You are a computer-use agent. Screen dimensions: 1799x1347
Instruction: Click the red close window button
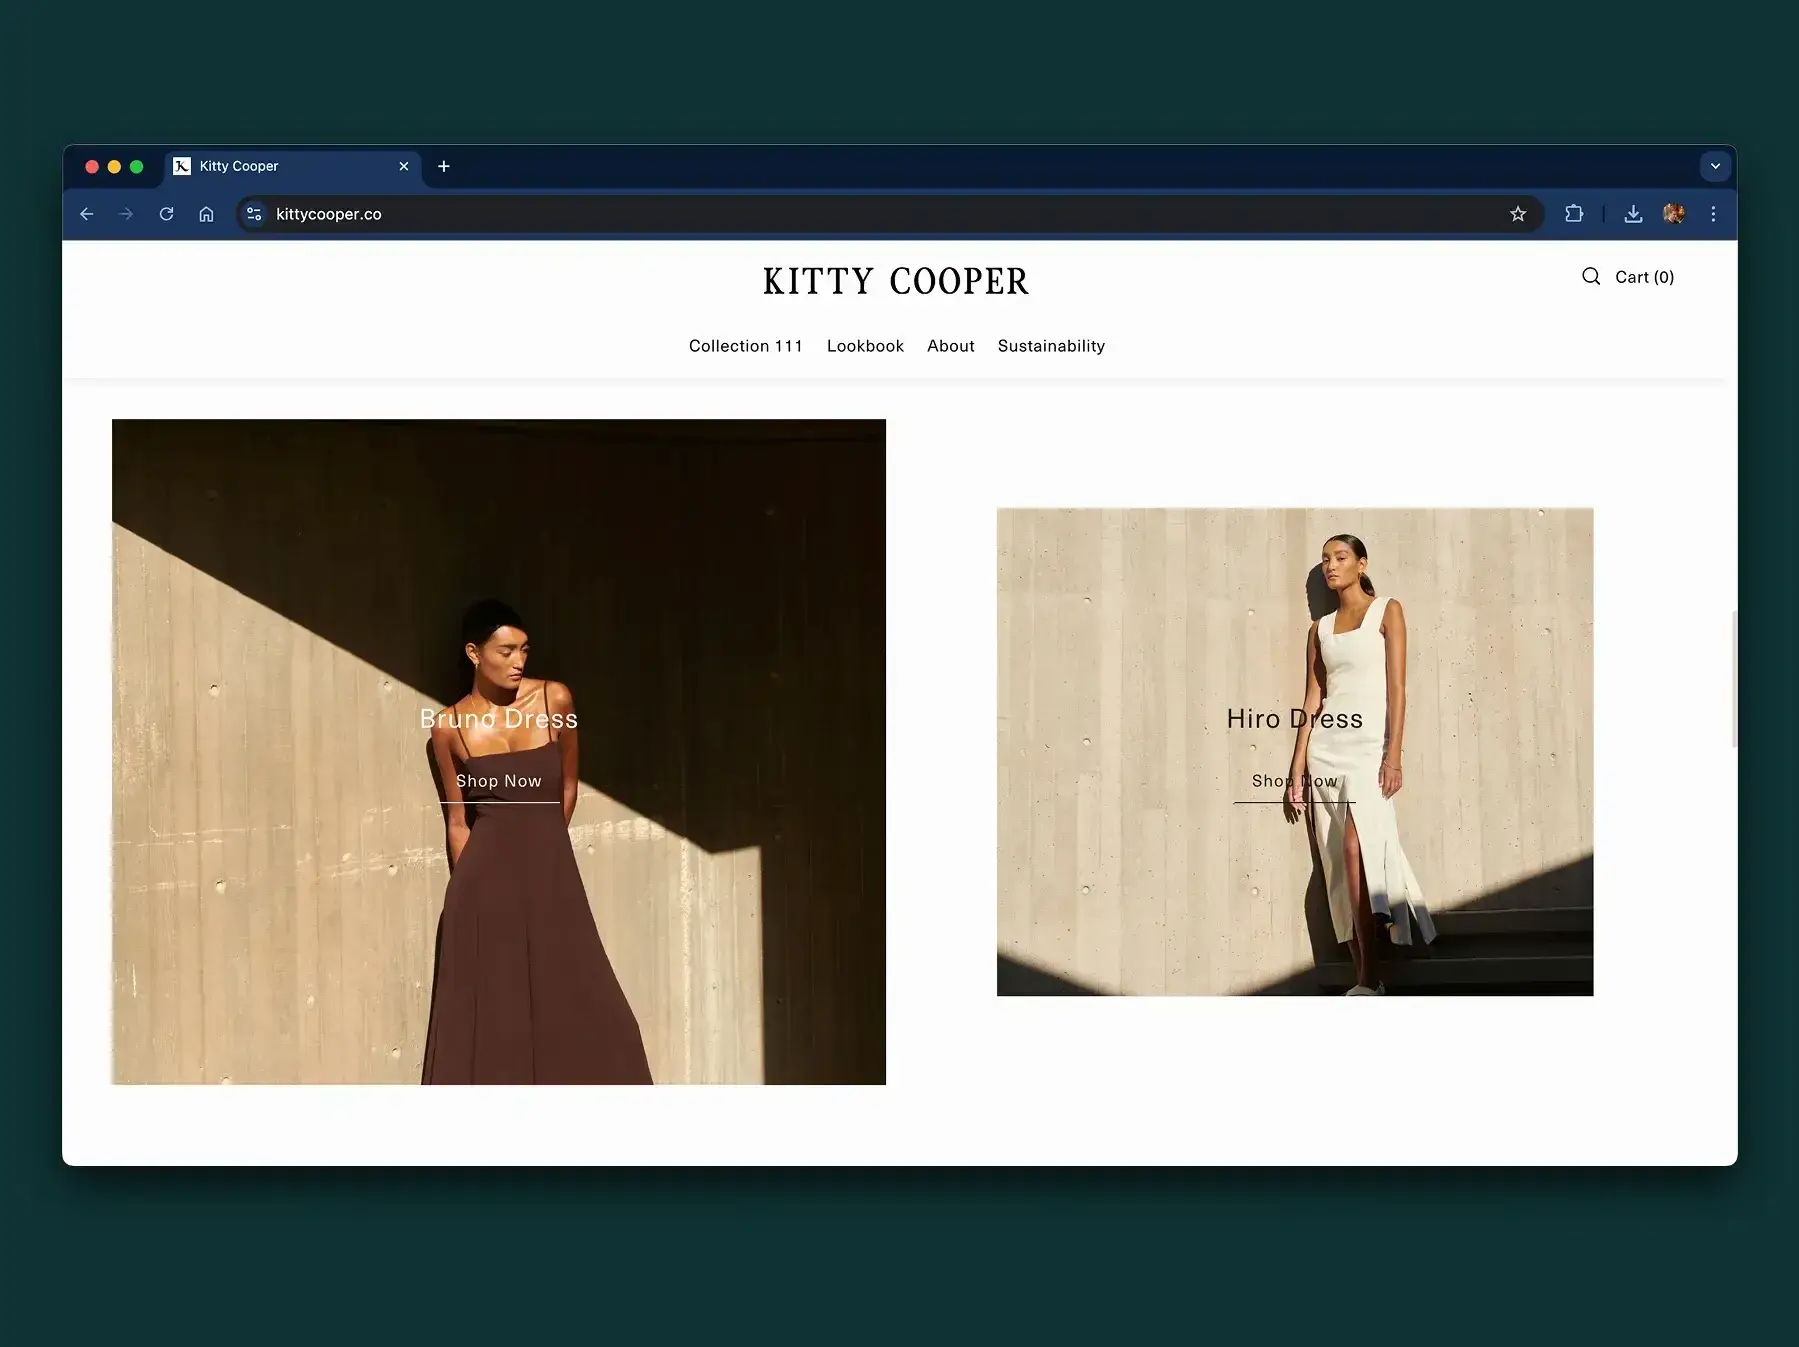pos(92,167)
